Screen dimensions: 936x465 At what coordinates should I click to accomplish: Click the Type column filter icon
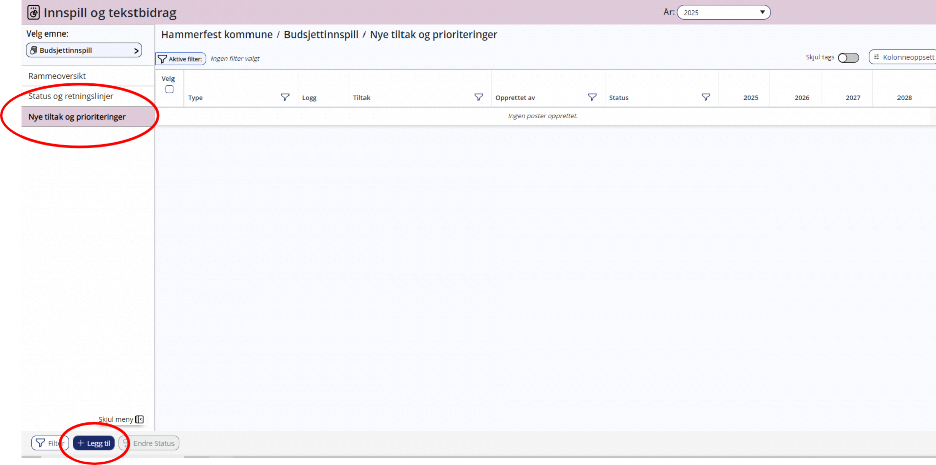pyautogui.click(x=285, y=98)
